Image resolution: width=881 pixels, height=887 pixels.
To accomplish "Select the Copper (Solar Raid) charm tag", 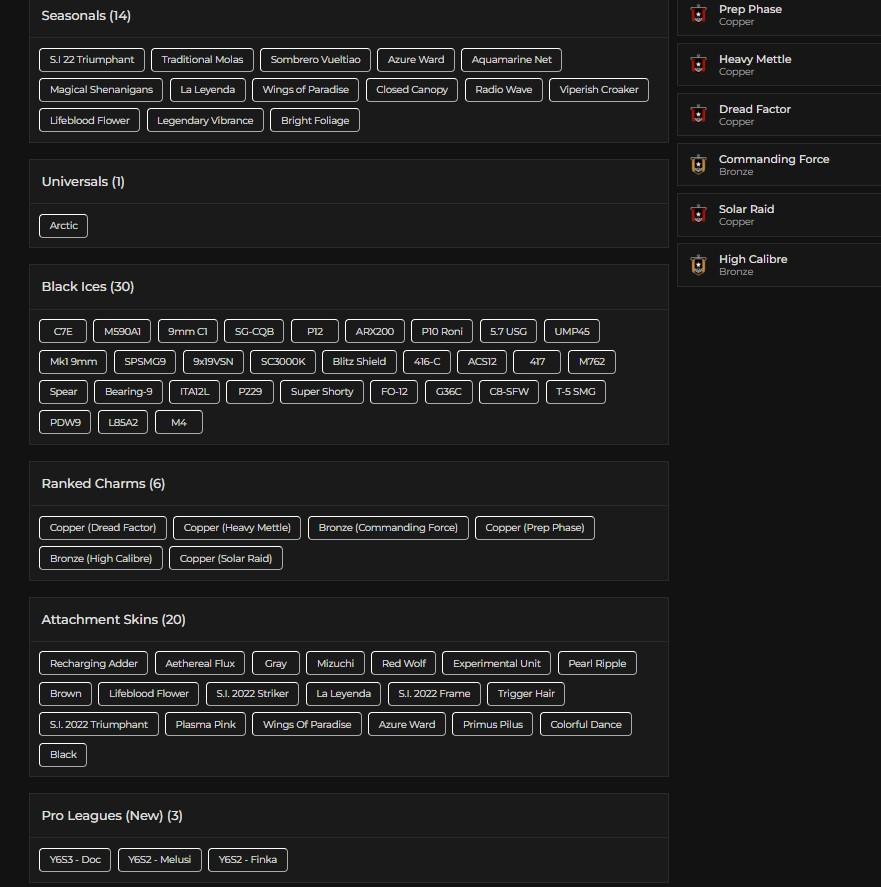I will point(226,559).
